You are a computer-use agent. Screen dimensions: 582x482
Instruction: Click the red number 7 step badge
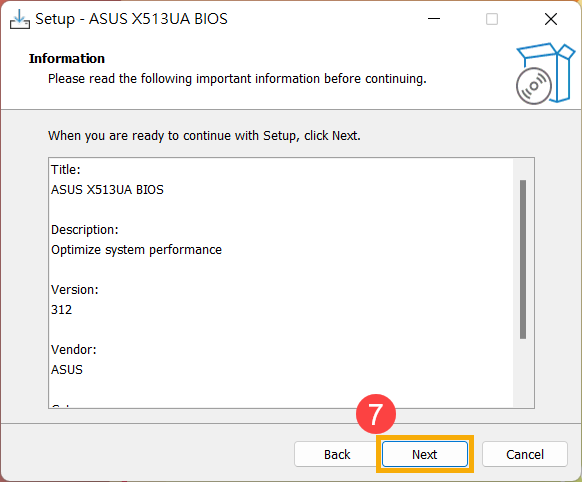[376, 414]
